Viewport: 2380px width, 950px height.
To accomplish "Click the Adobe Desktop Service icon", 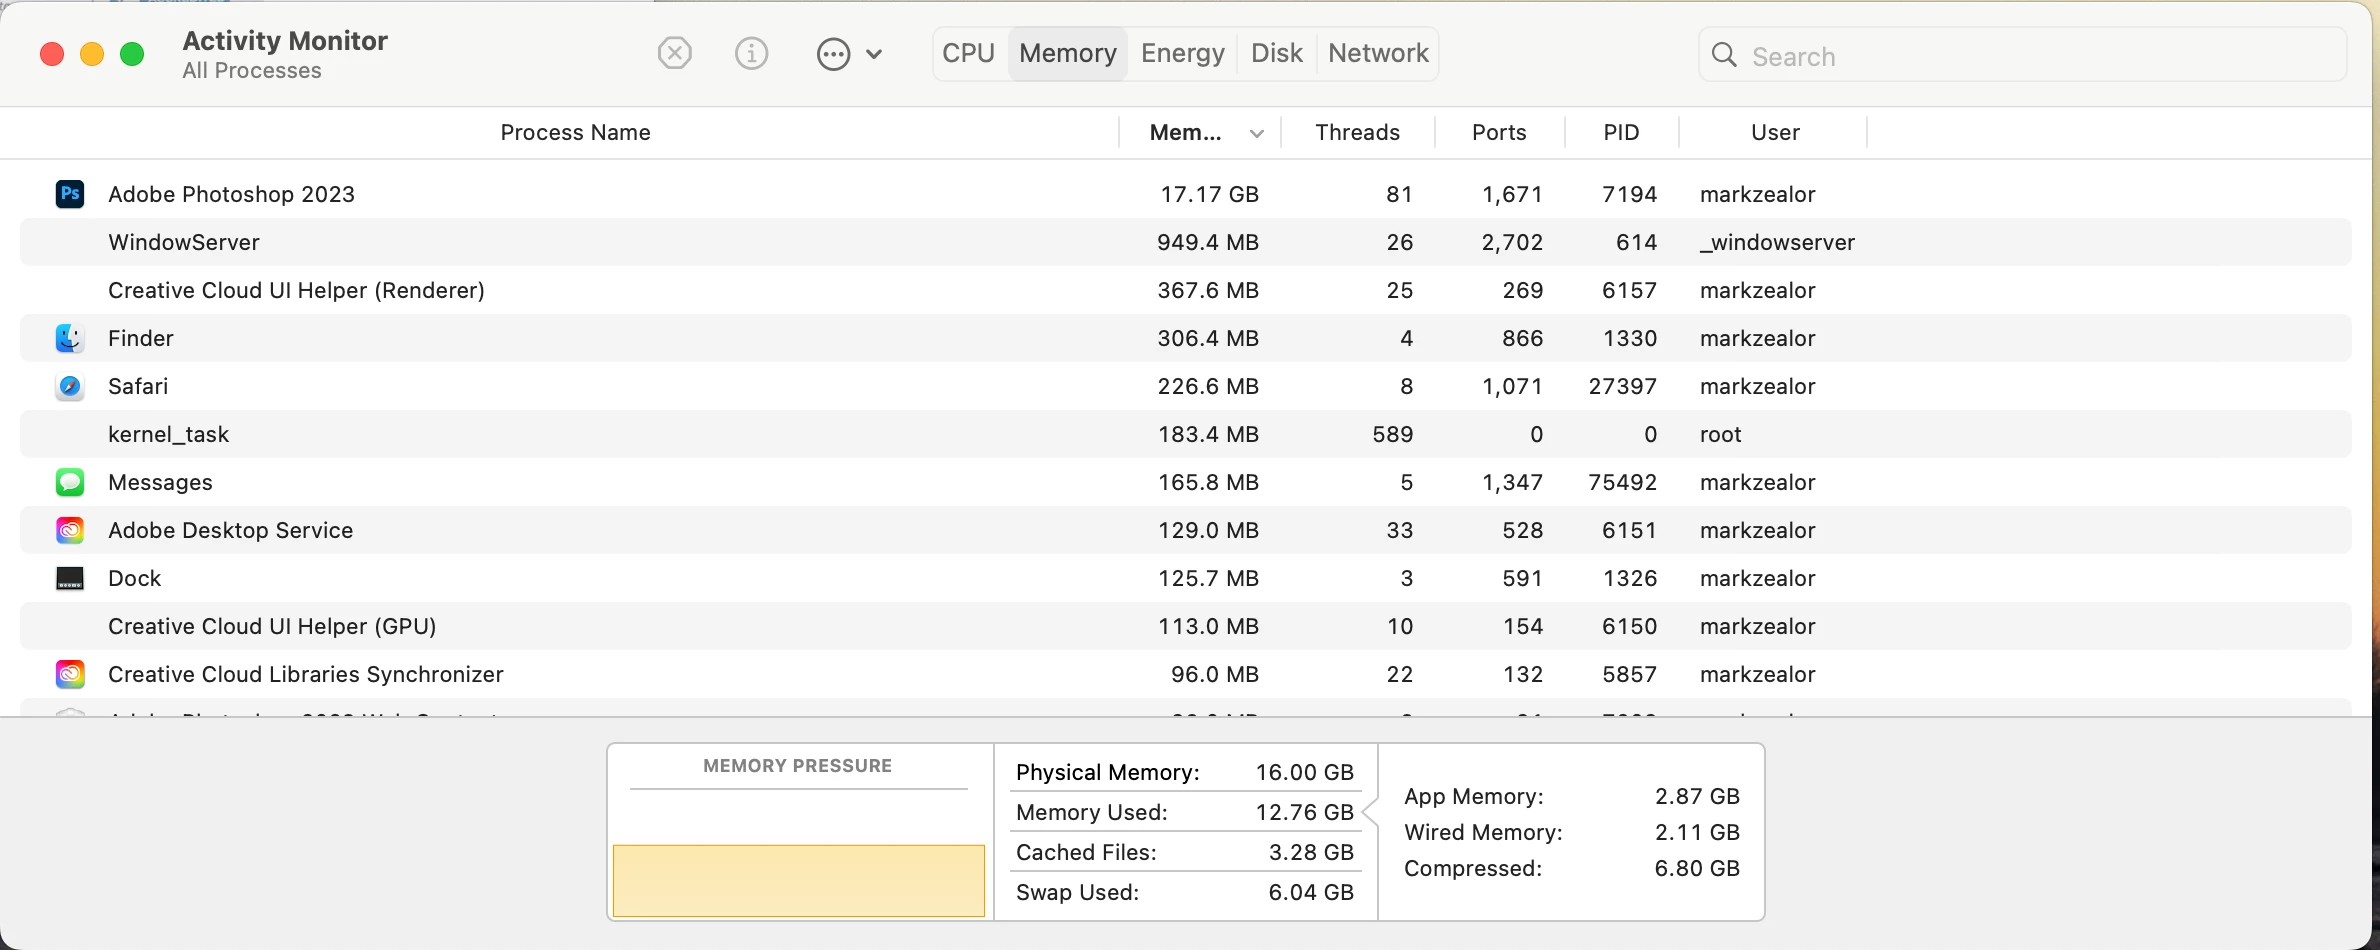I will 70,530.
